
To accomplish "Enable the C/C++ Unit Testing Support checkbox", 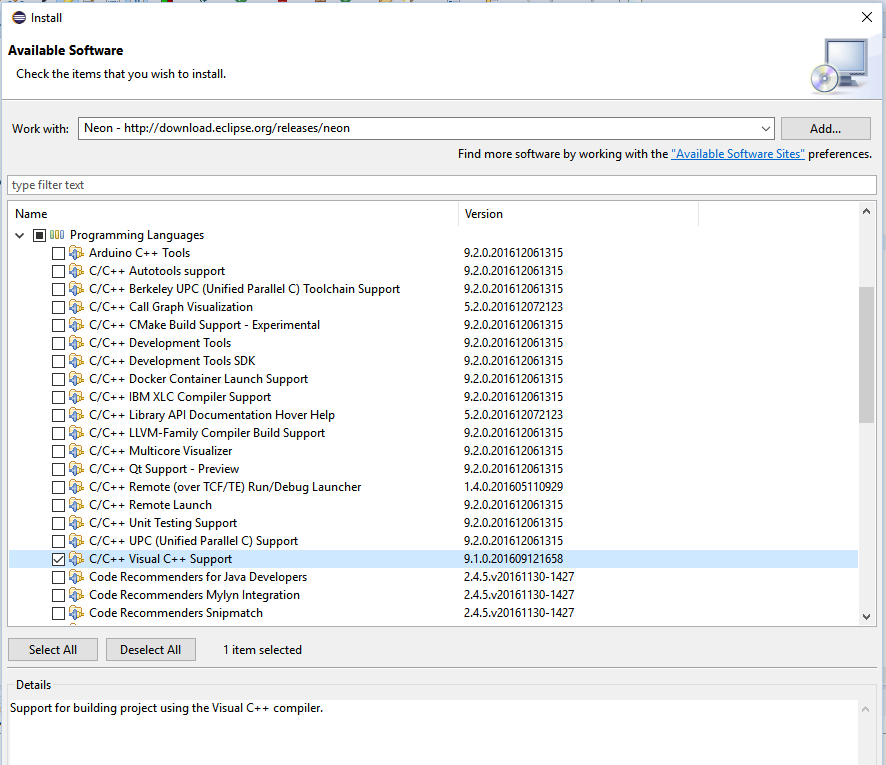I will coord(58,523).
